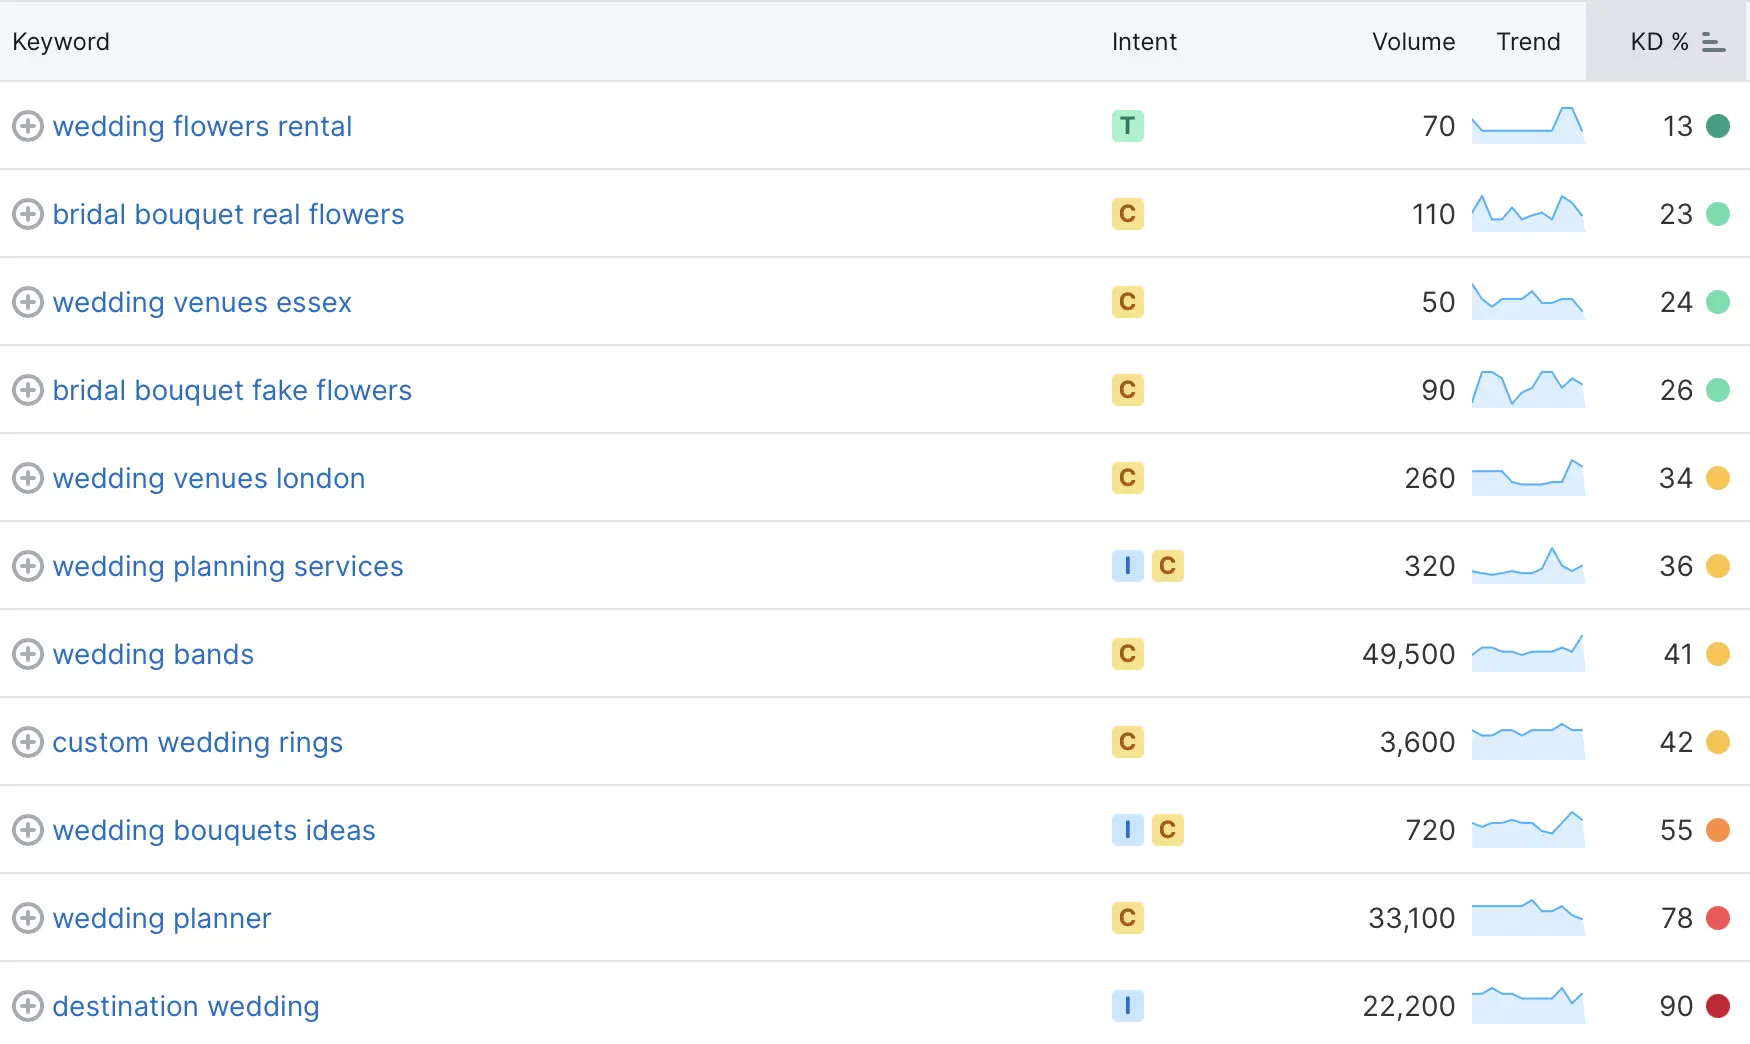Click plus icon beside wedding planning services

[x=27, y=566]
